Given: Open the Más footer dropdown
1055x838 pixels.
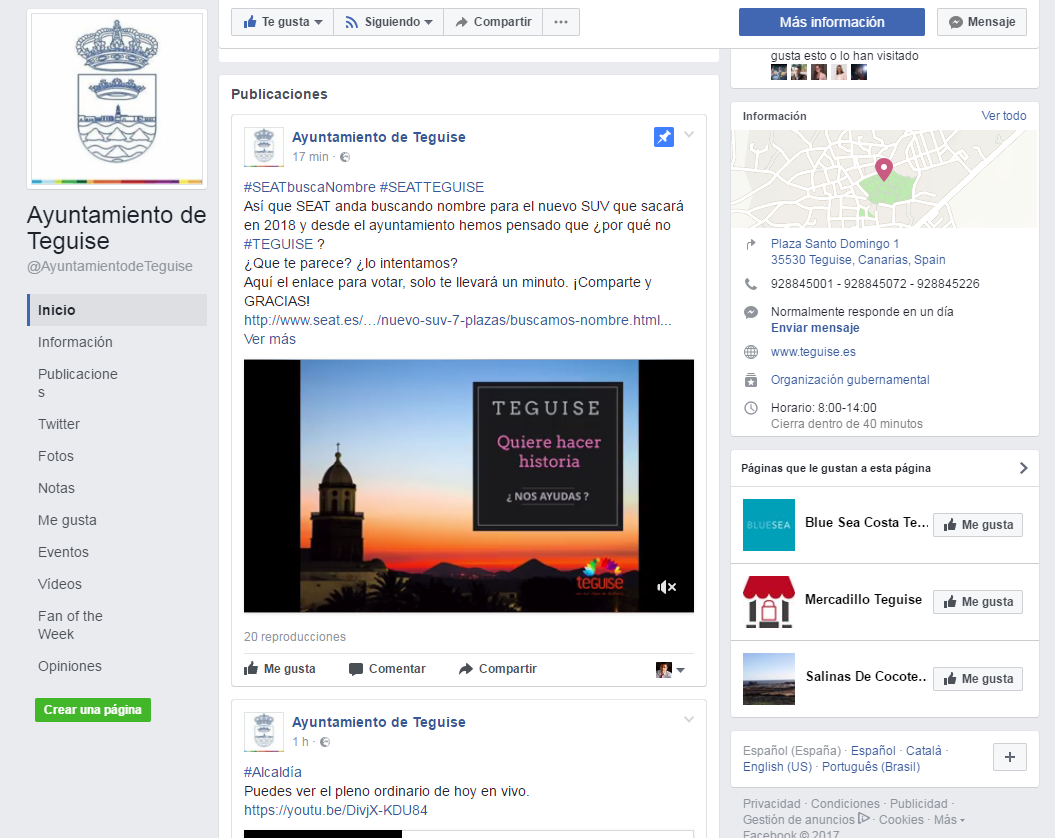Looking at the screenshot, I should point(949,820).
